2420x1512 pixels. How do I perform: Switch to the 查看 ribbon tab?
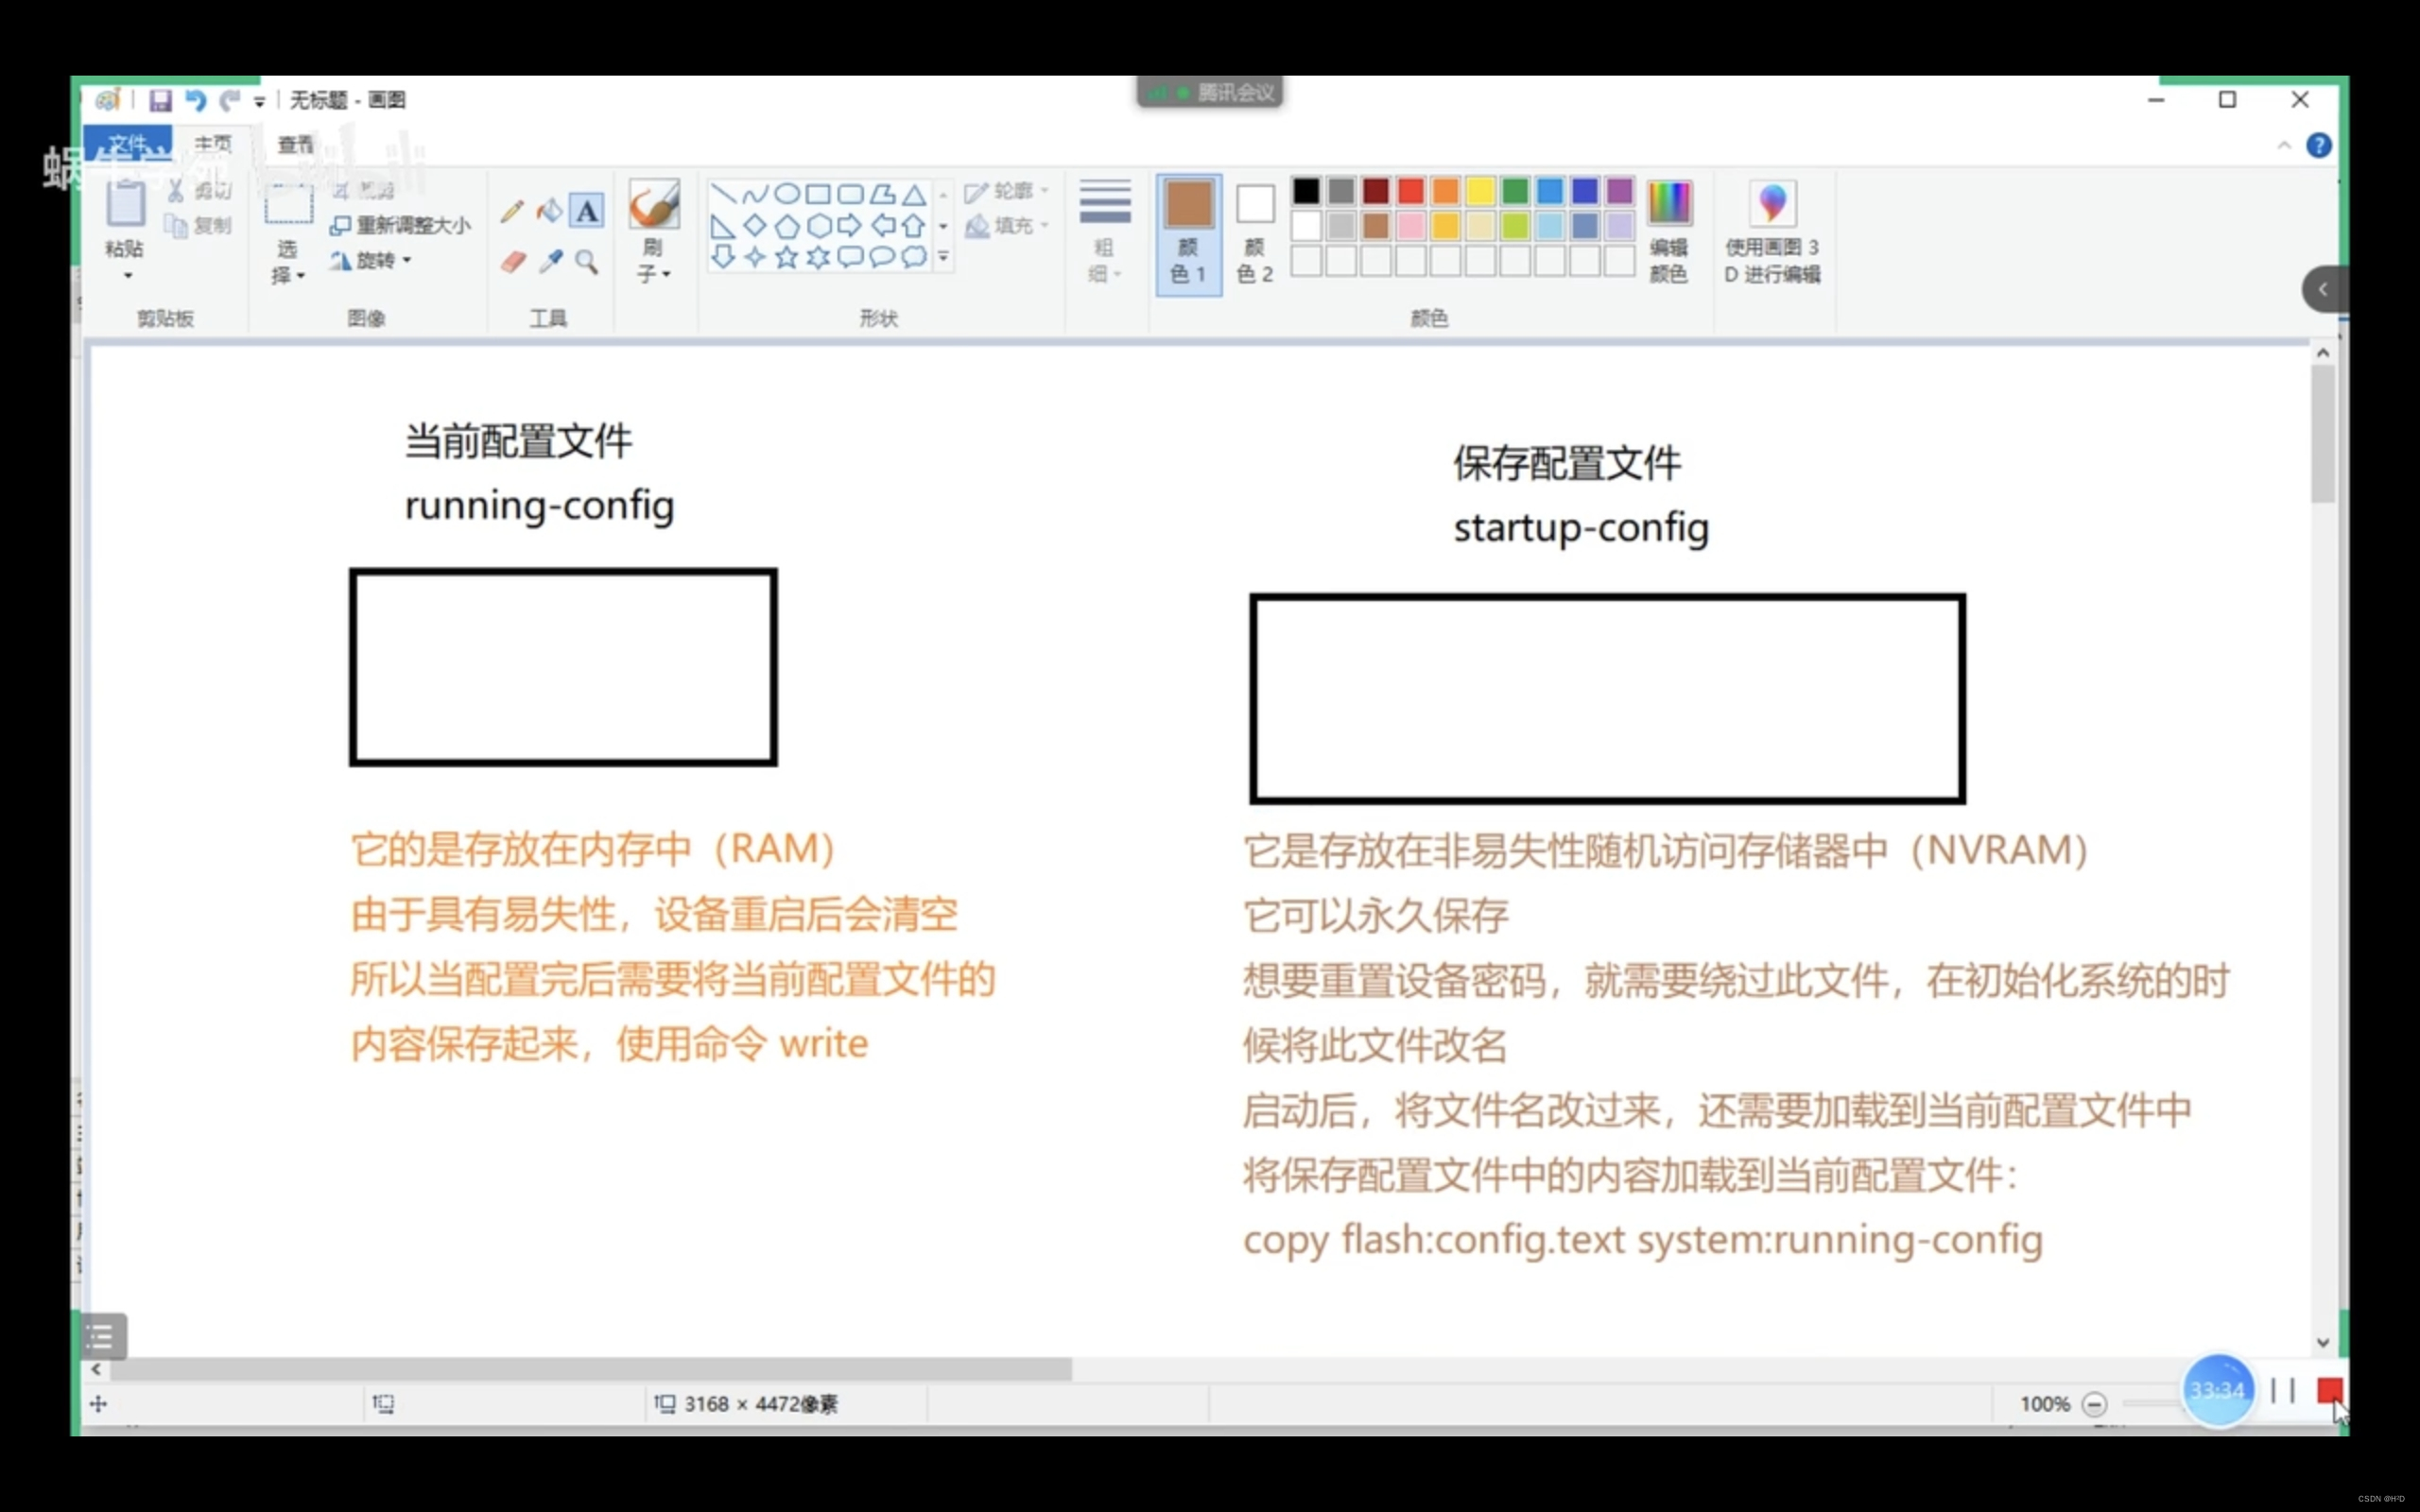292,144
